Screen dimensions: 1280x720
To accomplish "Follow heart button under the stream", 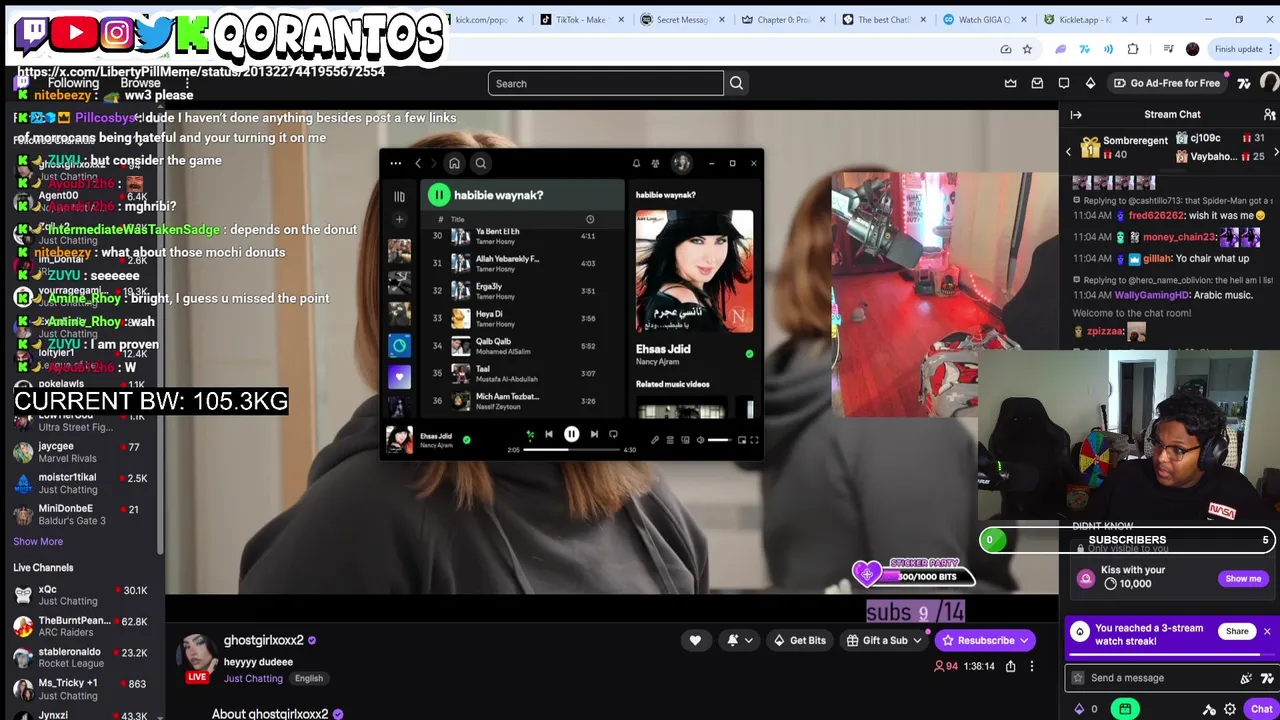I will click(695, 641).
